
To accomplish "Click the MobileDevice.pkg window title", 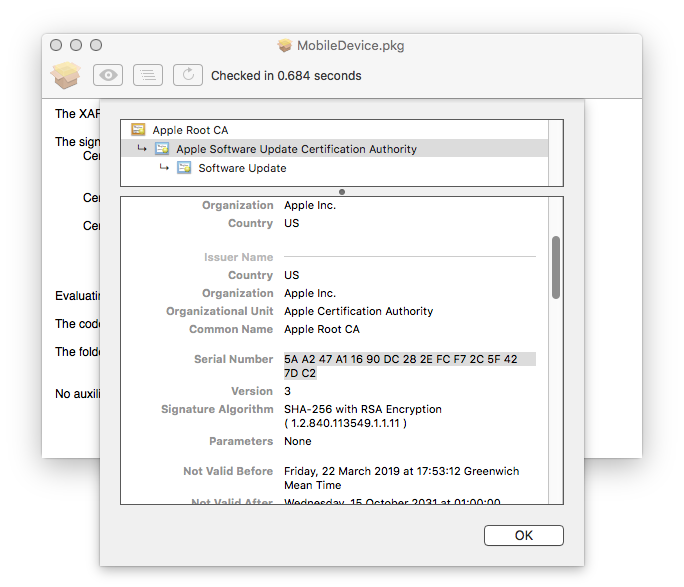I will tap(350, 45).
